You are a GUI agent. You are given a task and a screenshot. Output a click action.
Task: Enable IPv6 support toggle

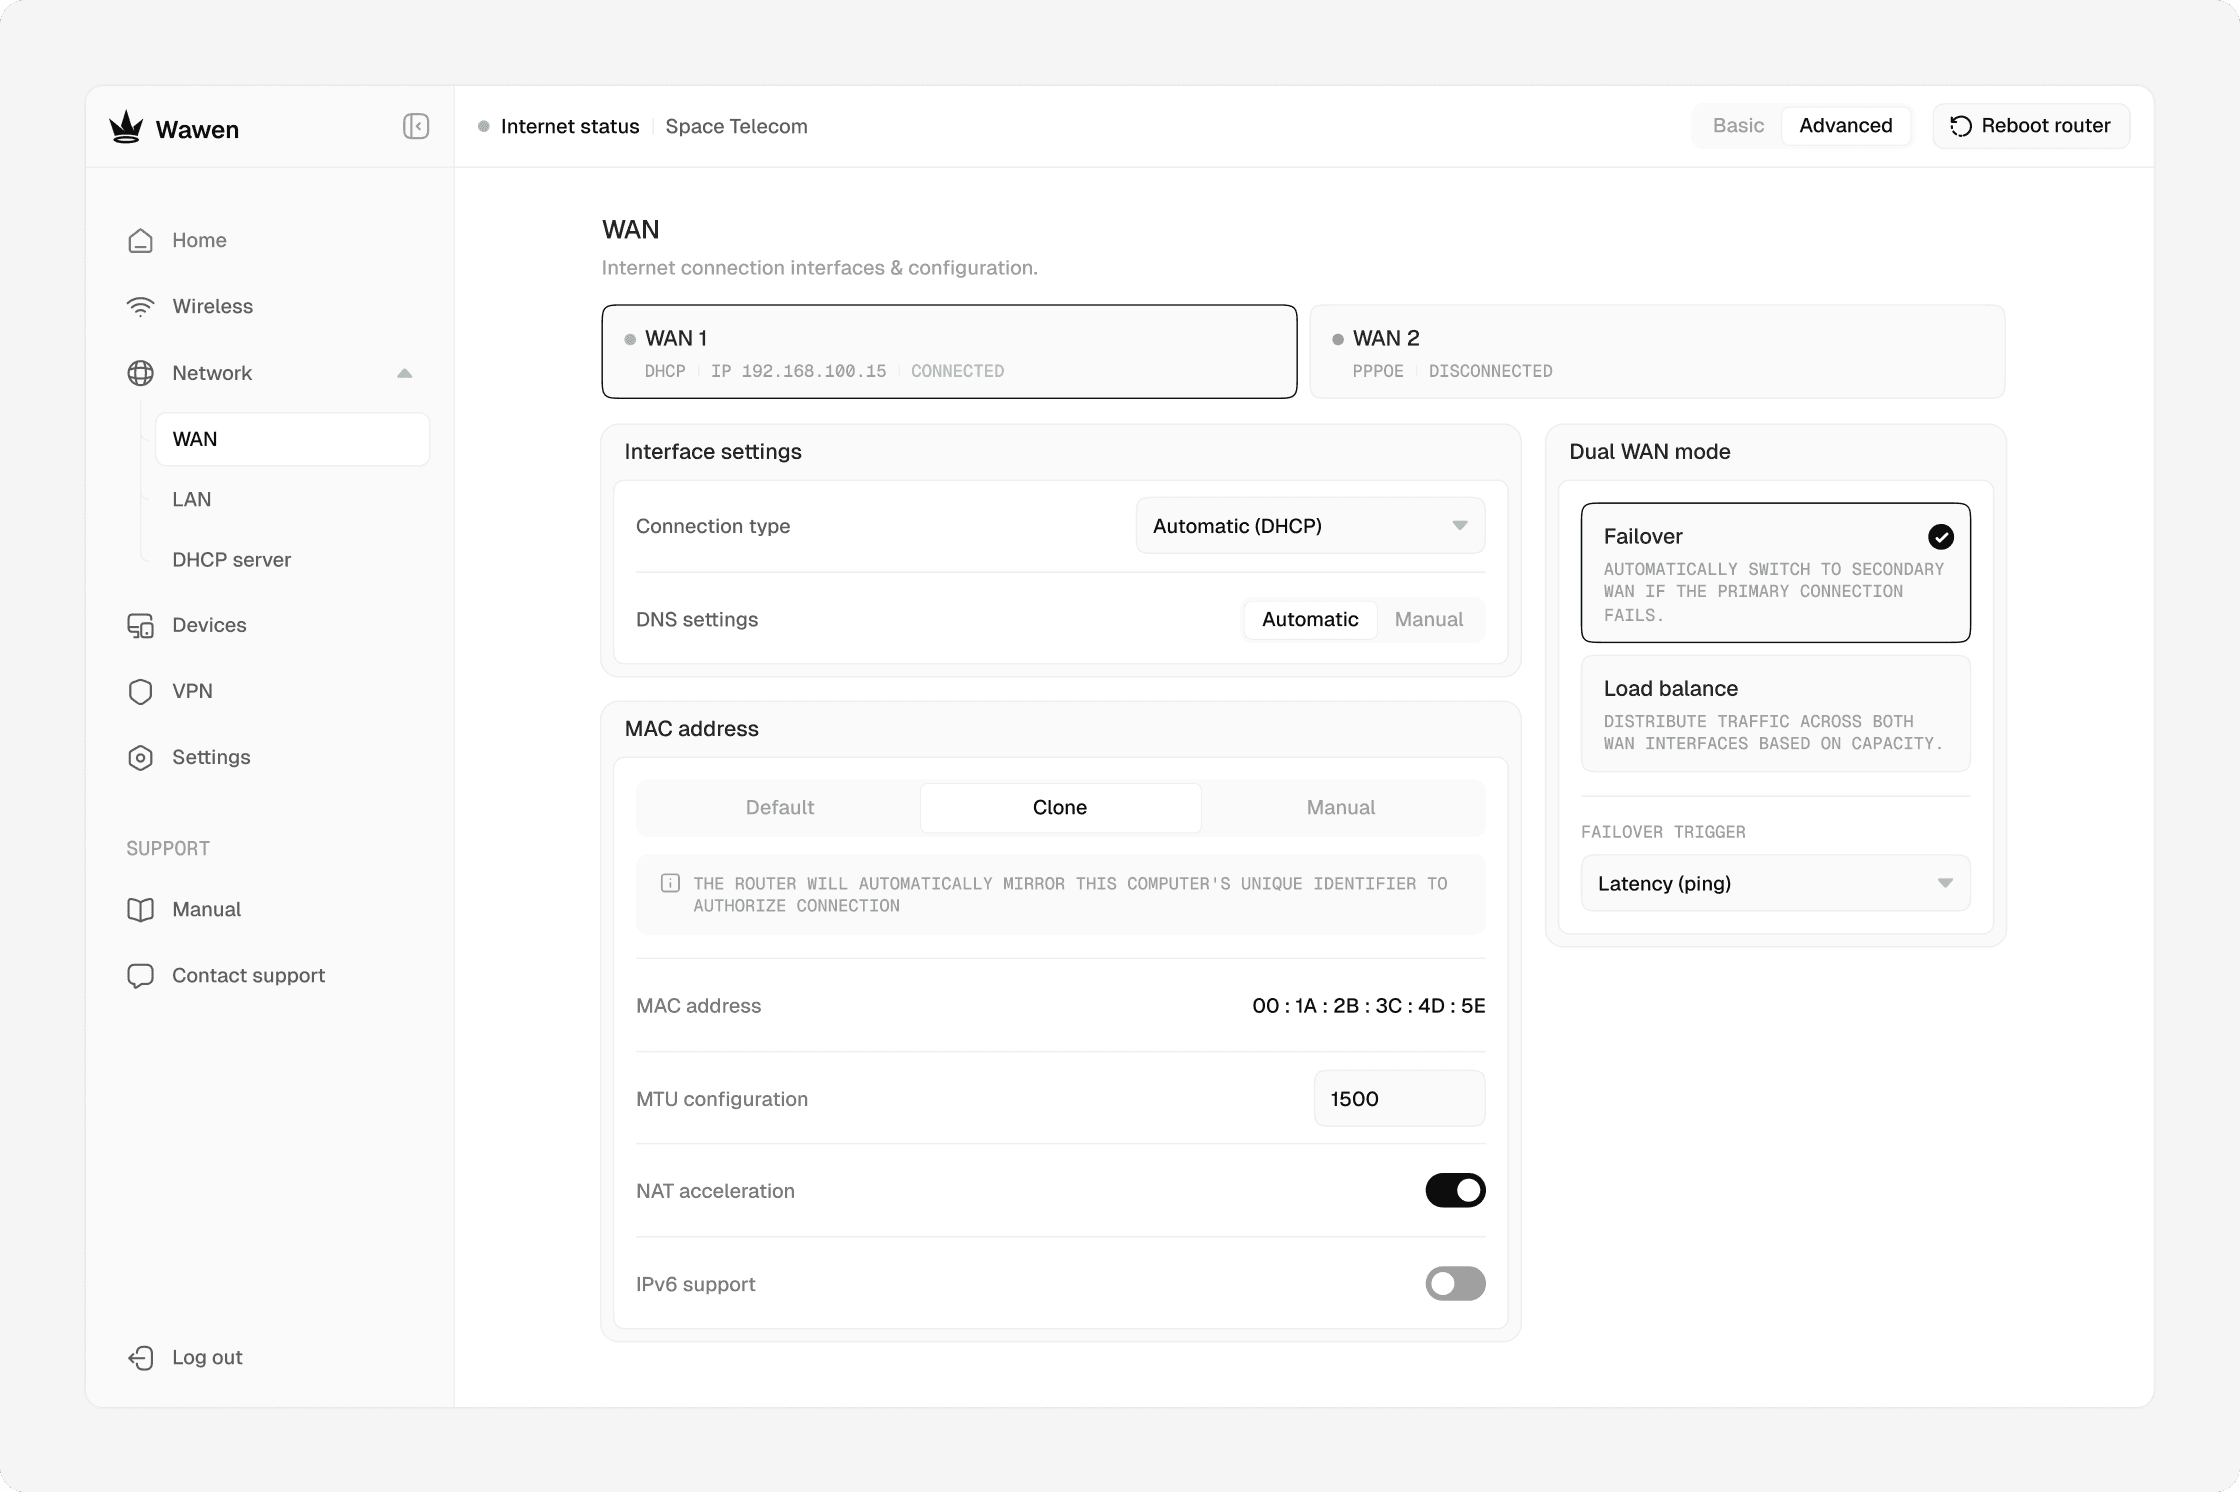point(1455,1284)
